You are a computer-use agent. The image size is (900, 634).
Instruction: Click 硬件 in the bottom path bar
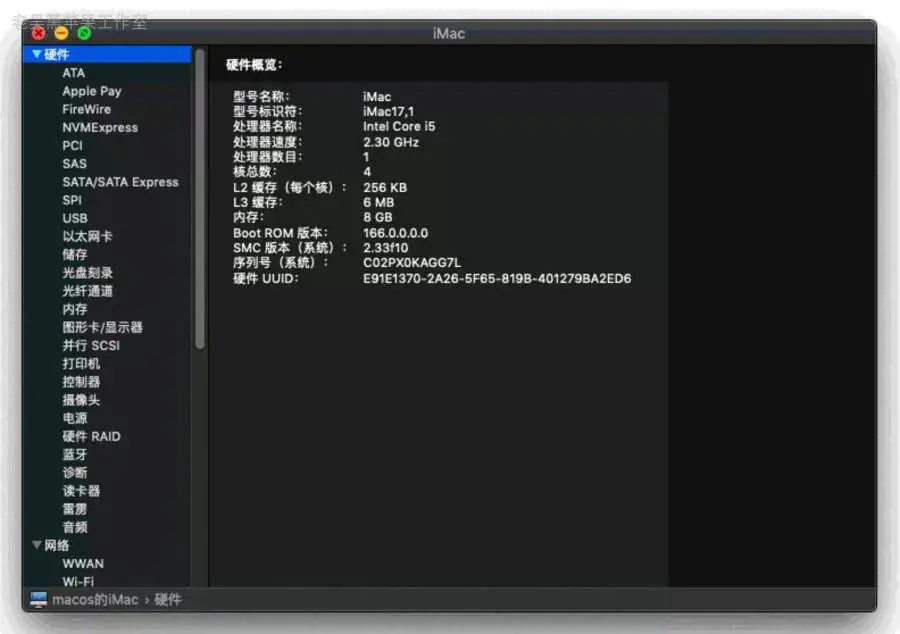click(168, 600)
